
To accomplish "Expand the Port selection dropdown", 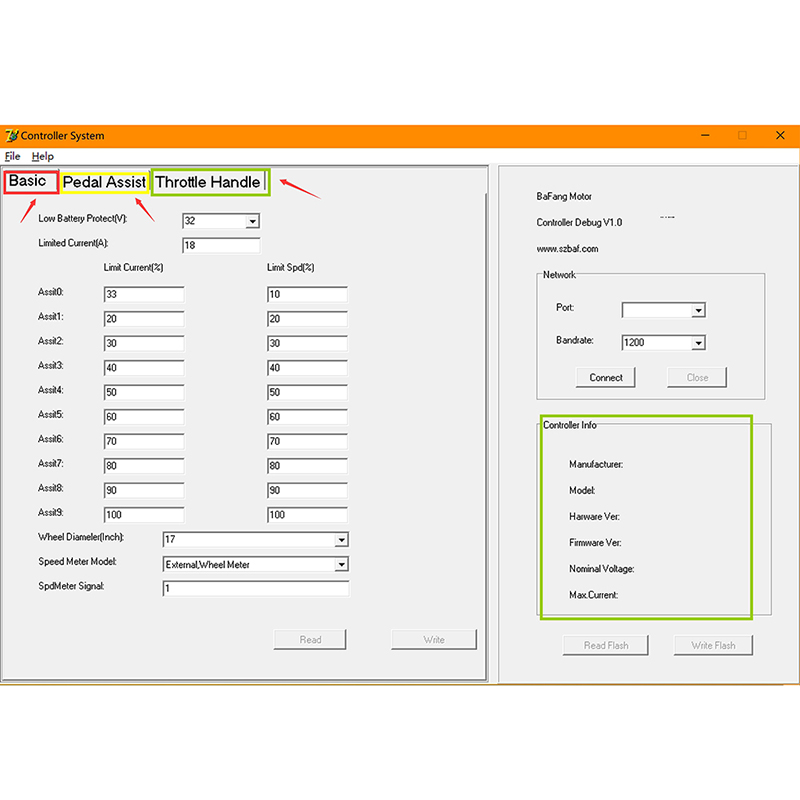I will click(x=698, y=311).
